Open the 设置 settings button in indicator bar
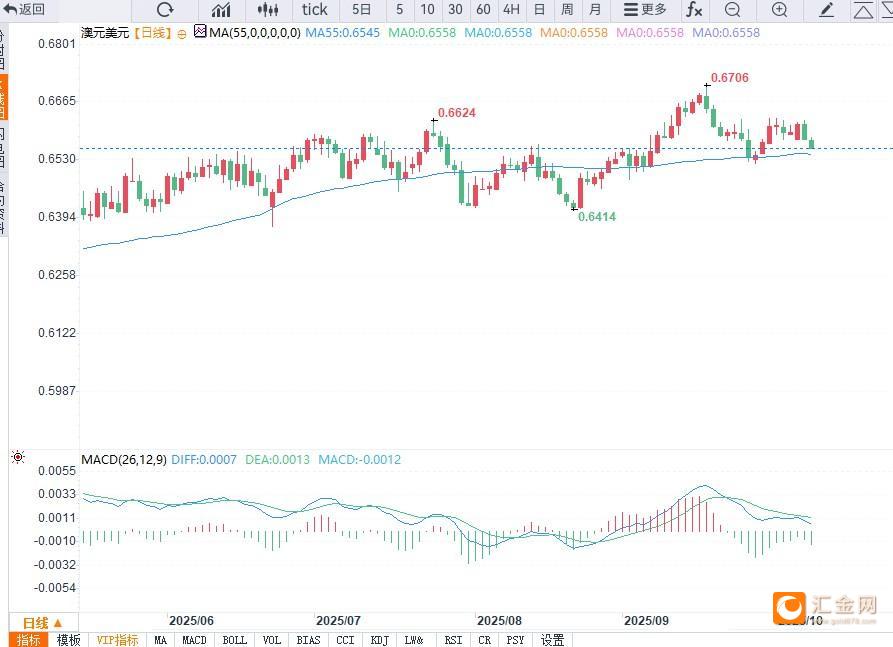Viewport: 893px width, 647px height. (x=552, y=640)
